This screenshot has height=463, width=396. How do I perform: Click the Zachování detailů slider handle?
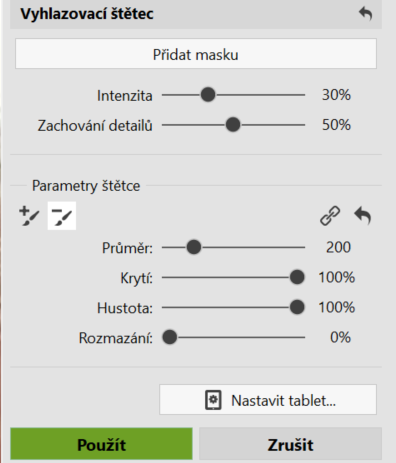[x=233, y=125]
